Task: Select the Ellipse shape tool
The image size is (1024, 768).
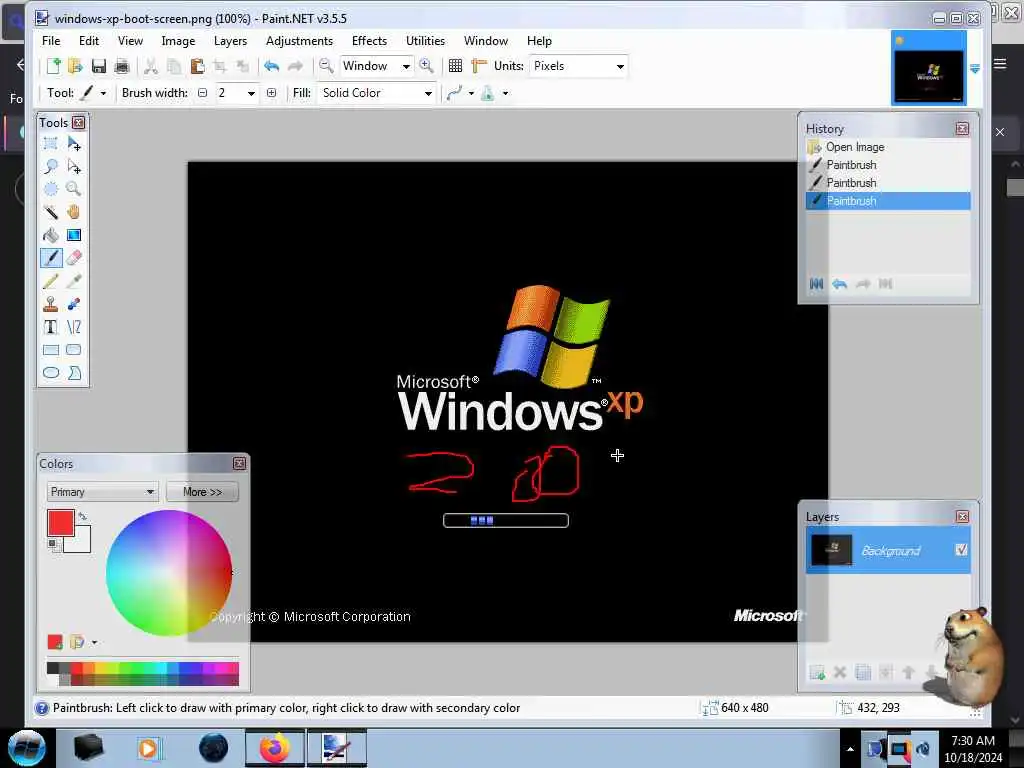Action: [50, 373]
